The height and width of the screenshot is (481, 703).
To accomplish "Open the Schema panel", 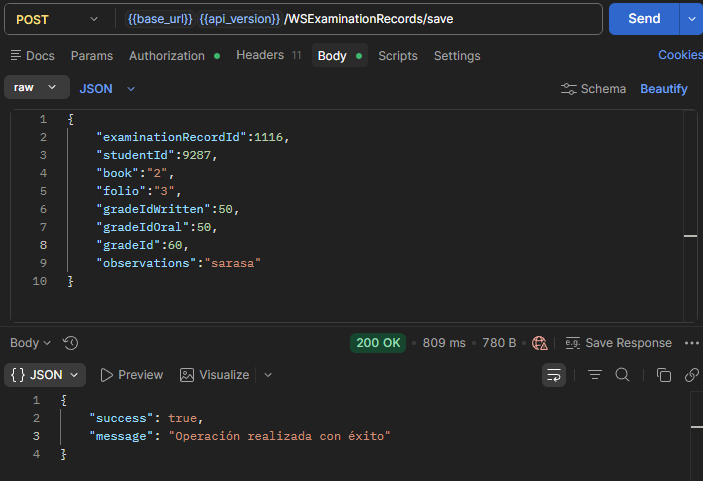I will click(x=593, y=89).
